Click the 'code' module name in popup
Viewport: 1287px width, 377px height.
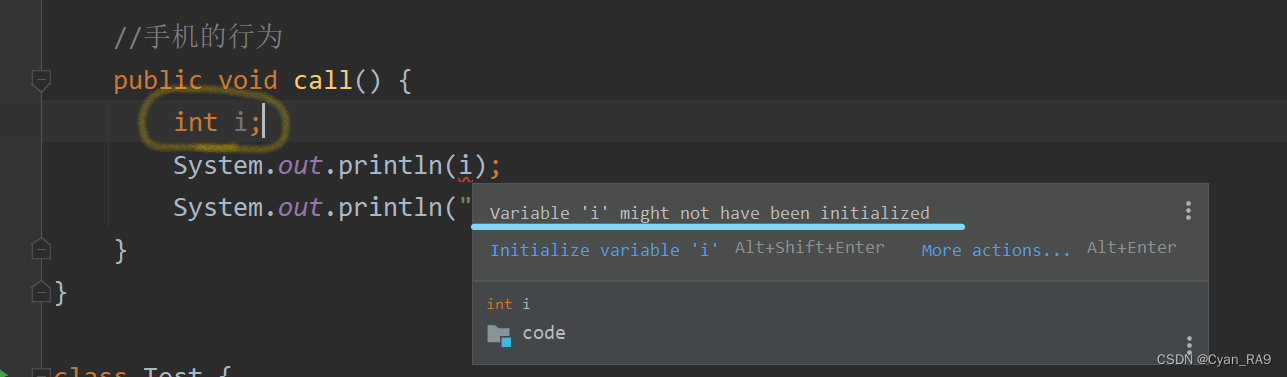[x=544, y=333]
